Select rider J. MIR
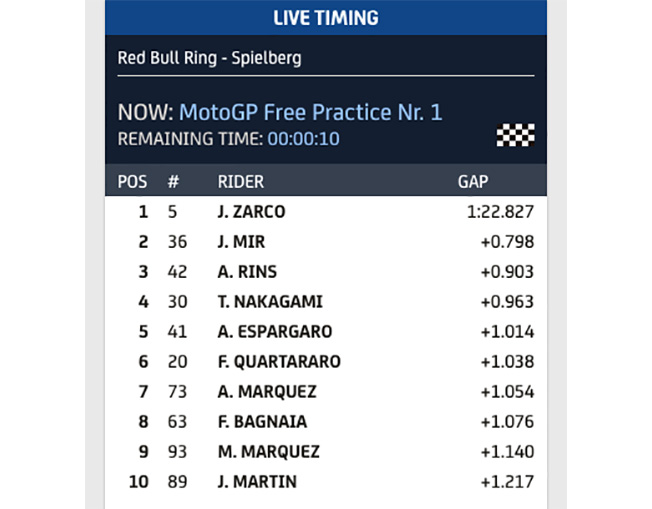Screen dimensions: 652x509 [x=241, y=242]
